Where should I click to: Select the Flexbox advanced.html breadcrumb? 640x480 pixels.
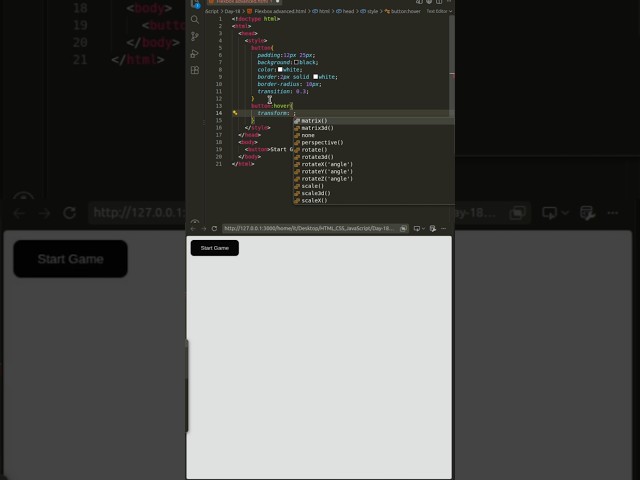point(276,11)
